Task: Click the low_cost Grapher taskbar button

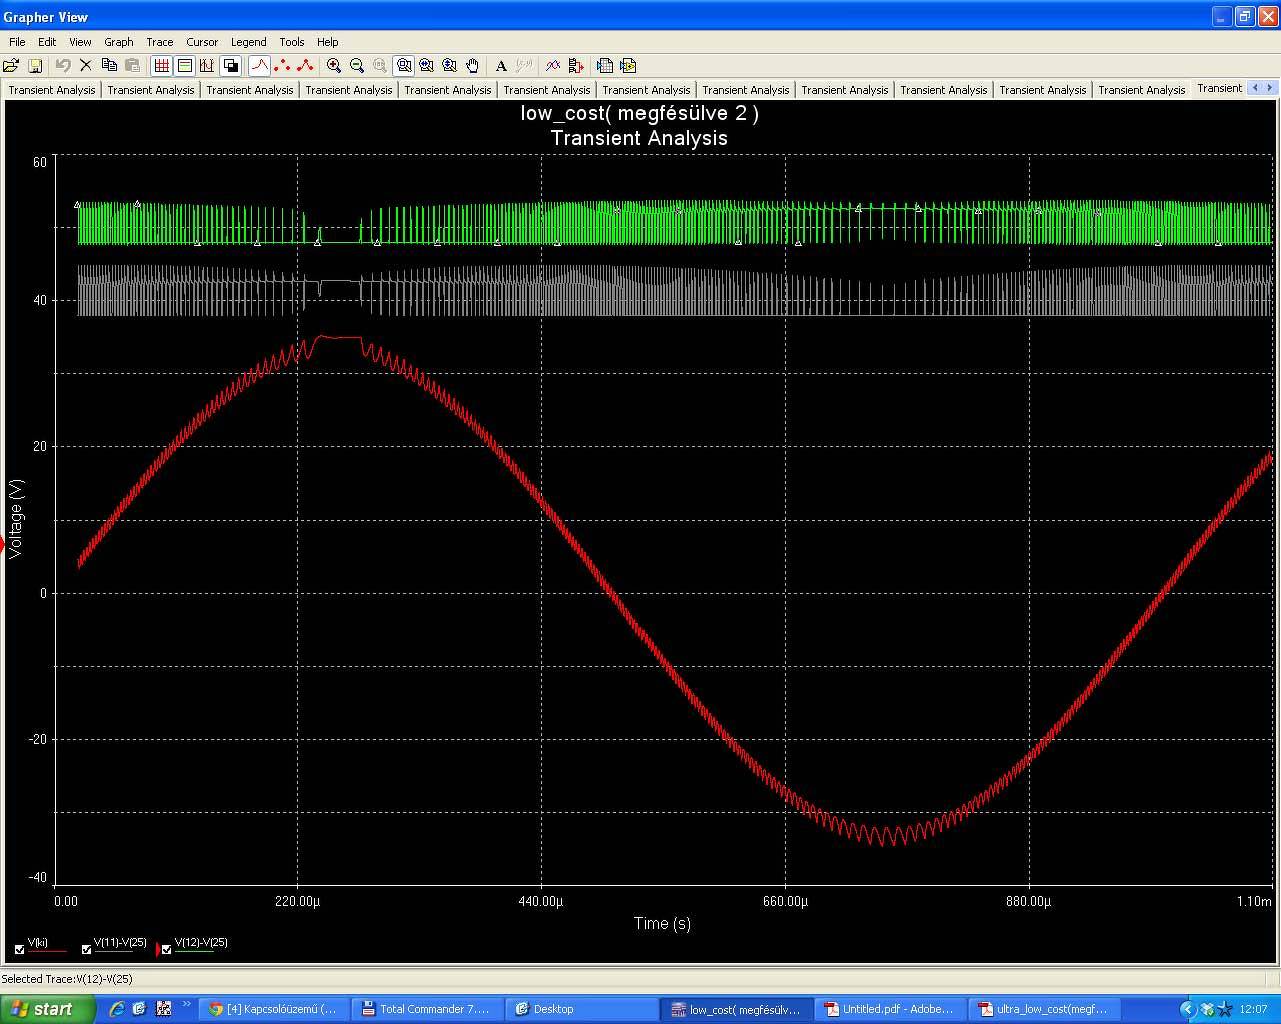Action: 737,1009
